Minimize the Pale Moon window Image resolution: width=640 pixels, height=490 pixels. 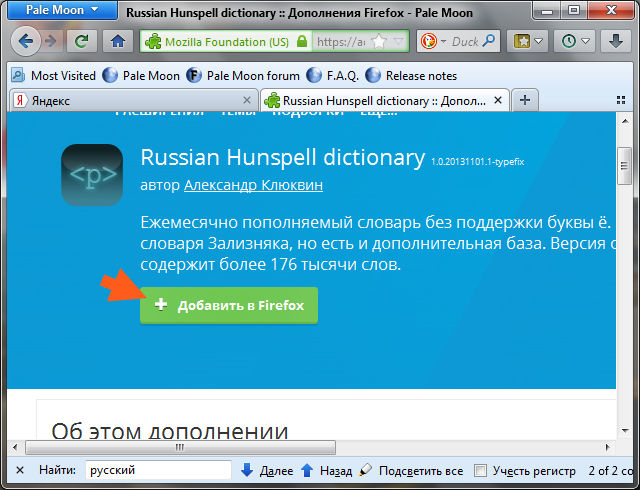tap(547, 10)
